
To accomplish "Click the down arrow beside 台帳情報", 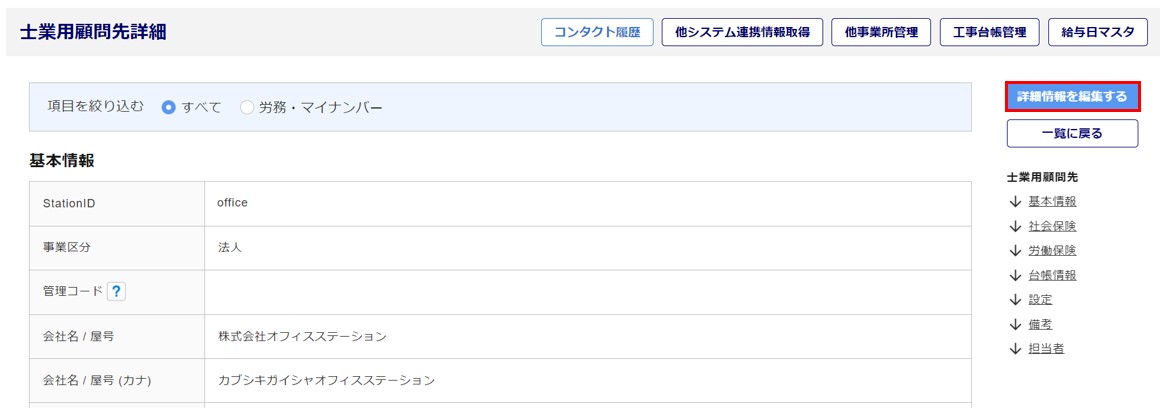I will click(x=1015, y=275).
